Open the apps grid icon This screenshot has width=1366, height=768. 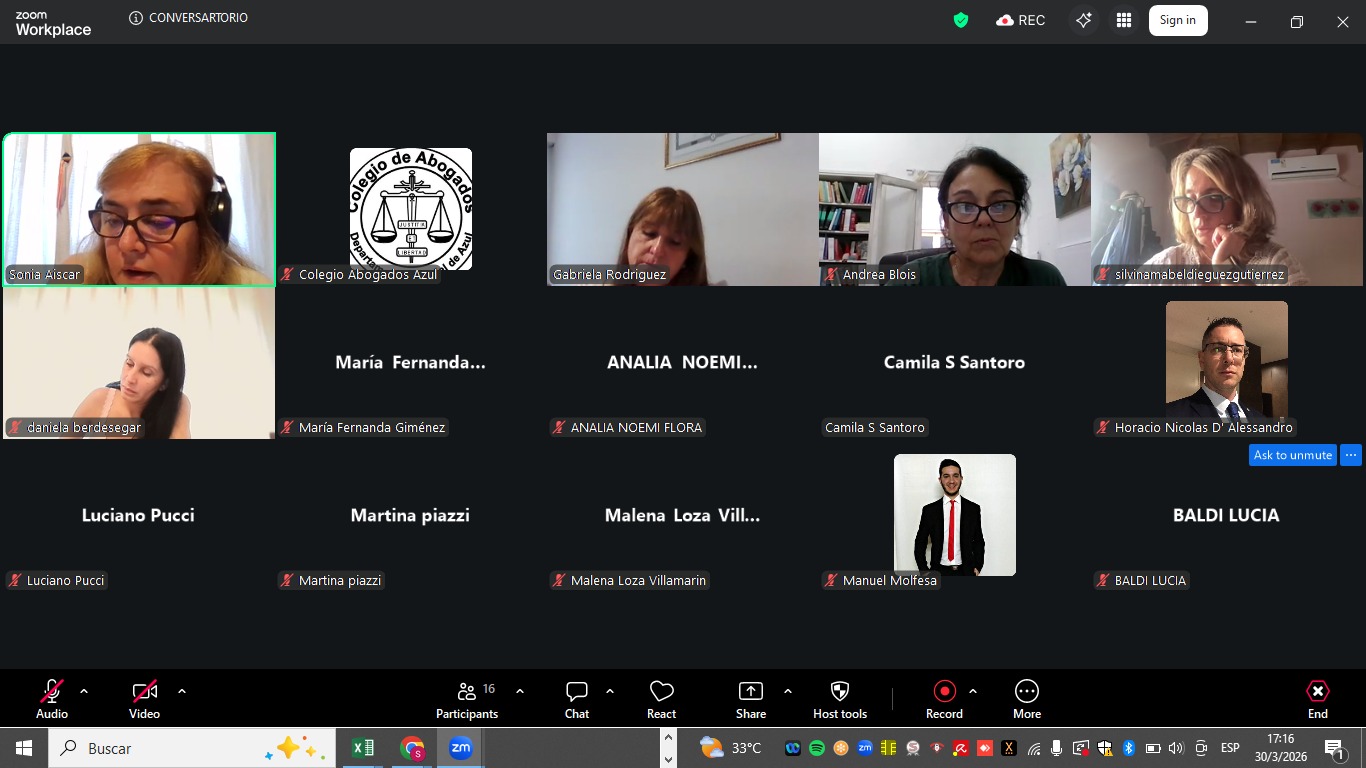tap(1124, 20)
